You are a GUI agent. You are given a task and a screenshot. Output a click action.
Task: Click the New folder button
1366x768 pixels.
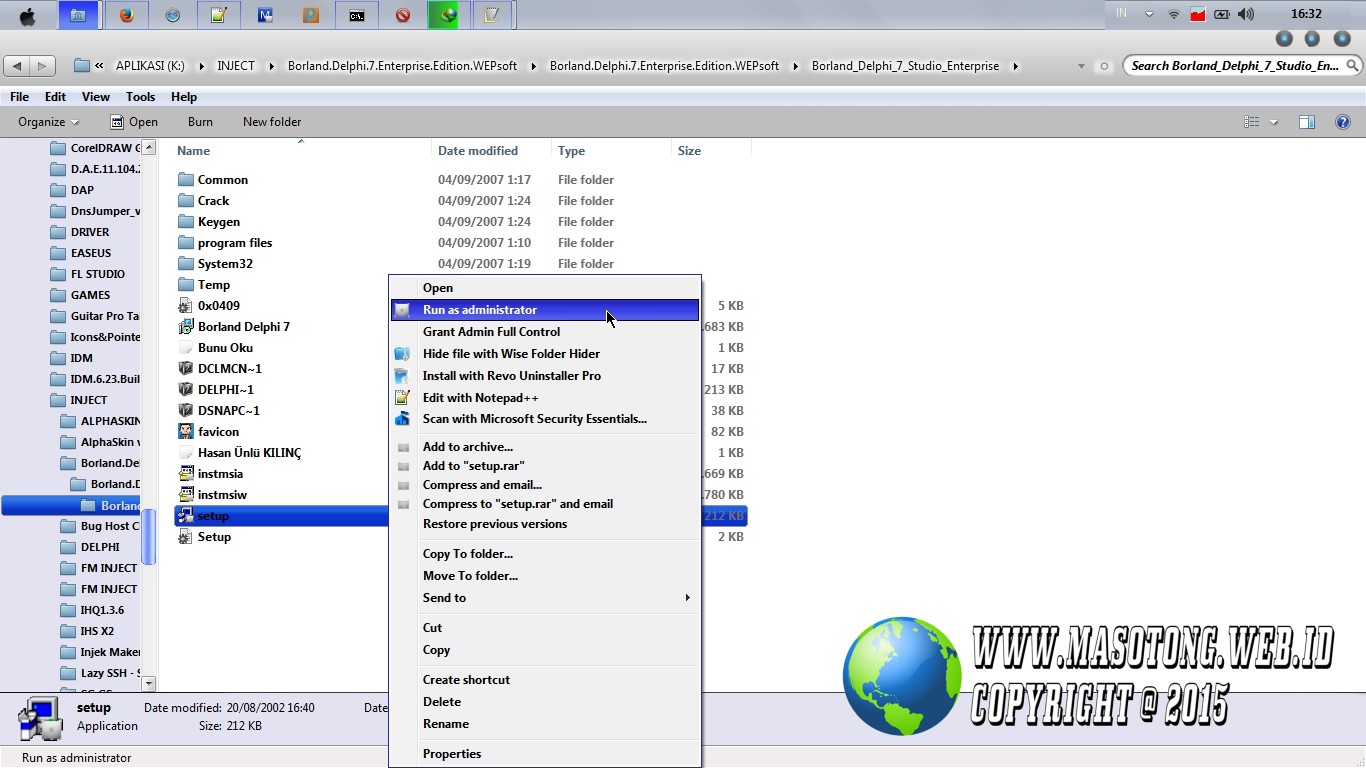coord(272,122)
